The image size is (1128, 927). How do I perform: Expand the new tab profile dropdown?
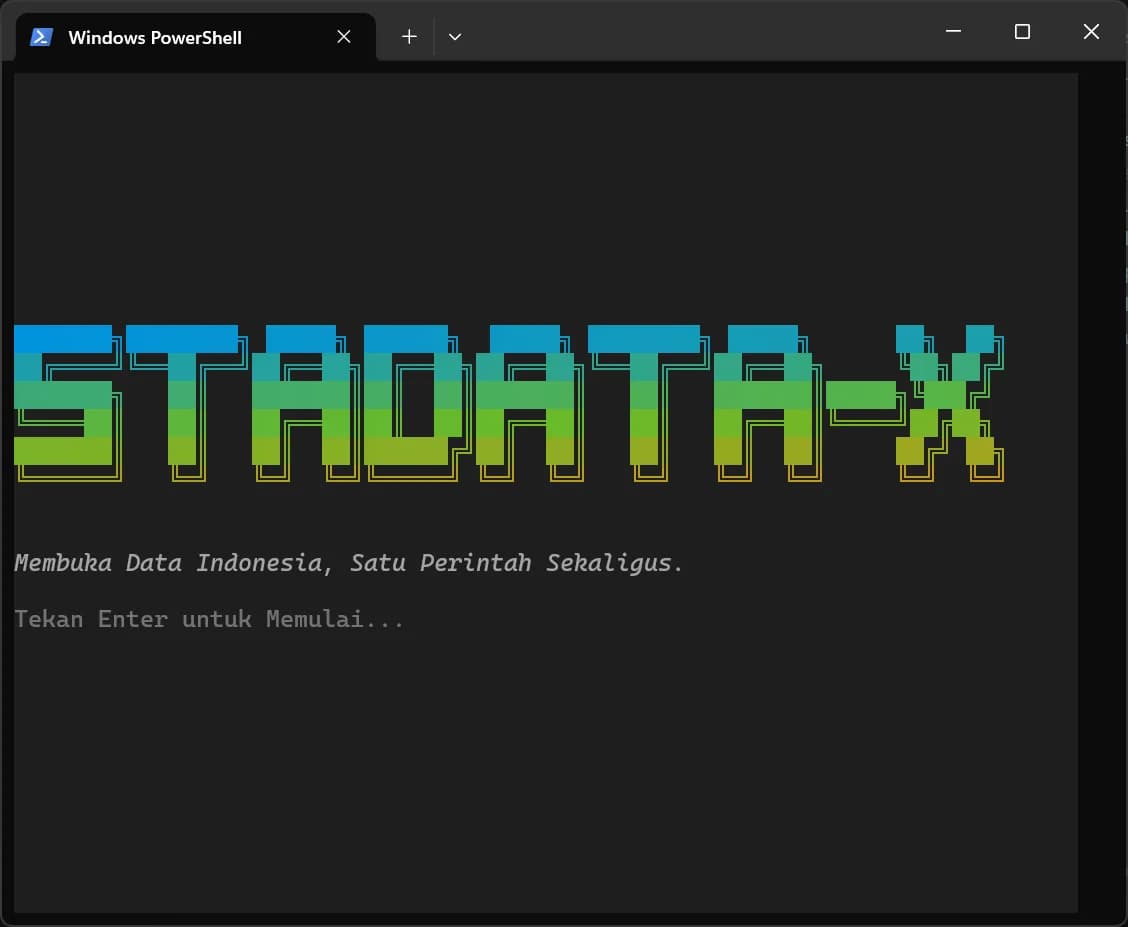pos(455,37)
